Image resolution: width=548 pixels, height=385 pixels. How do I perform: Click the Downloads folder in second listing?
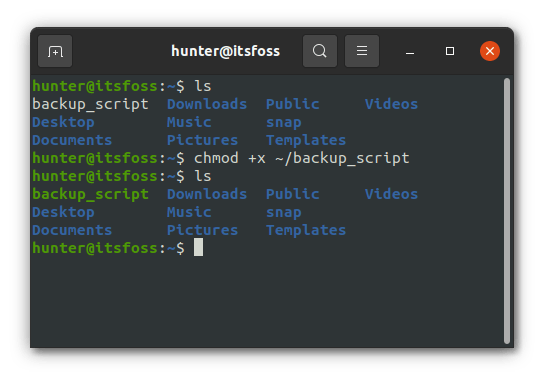pos(207,194)
